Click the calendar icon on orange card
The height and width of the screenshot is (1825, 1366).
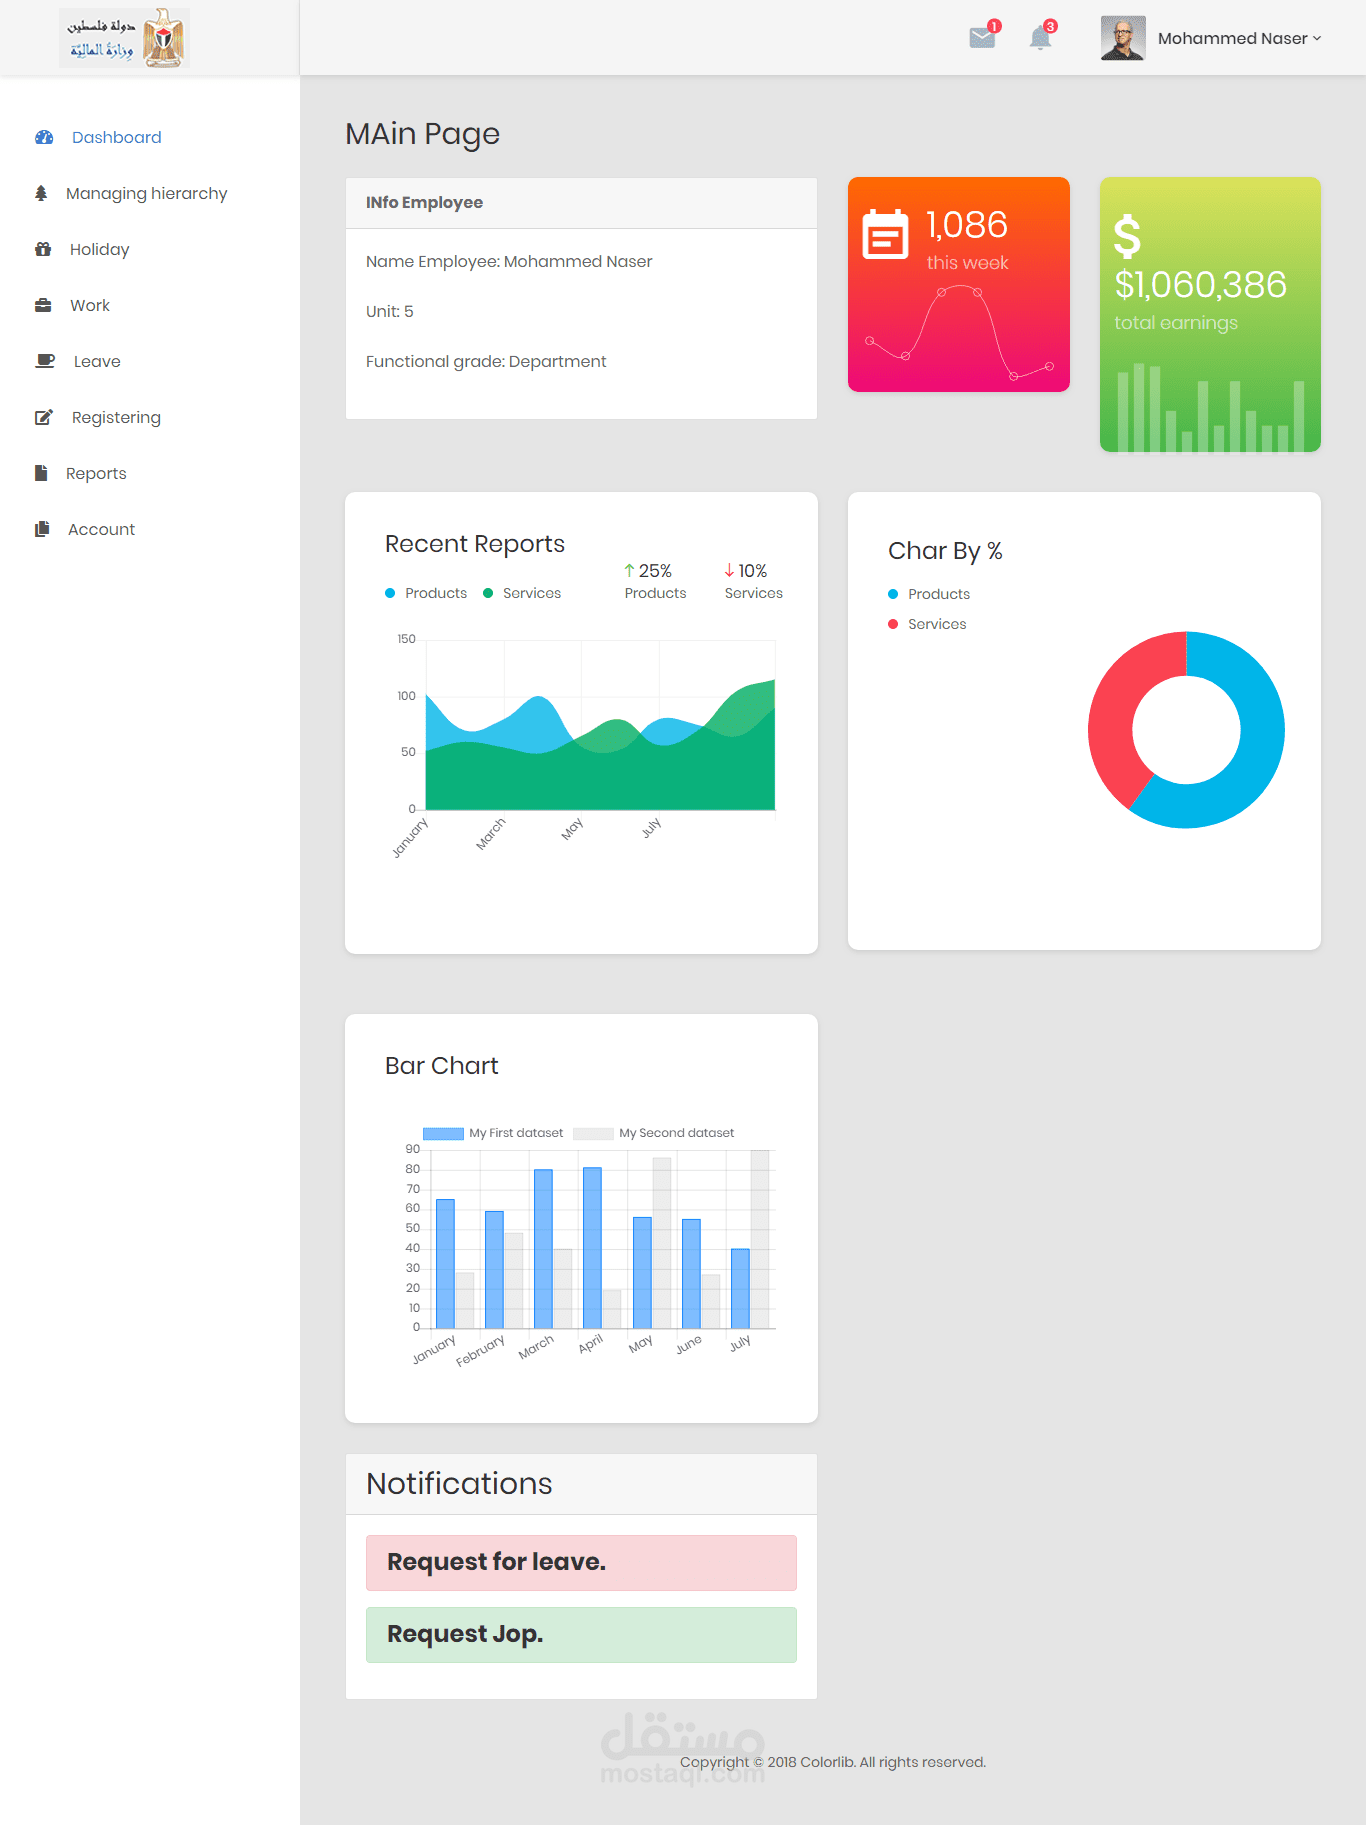point(885,234)
